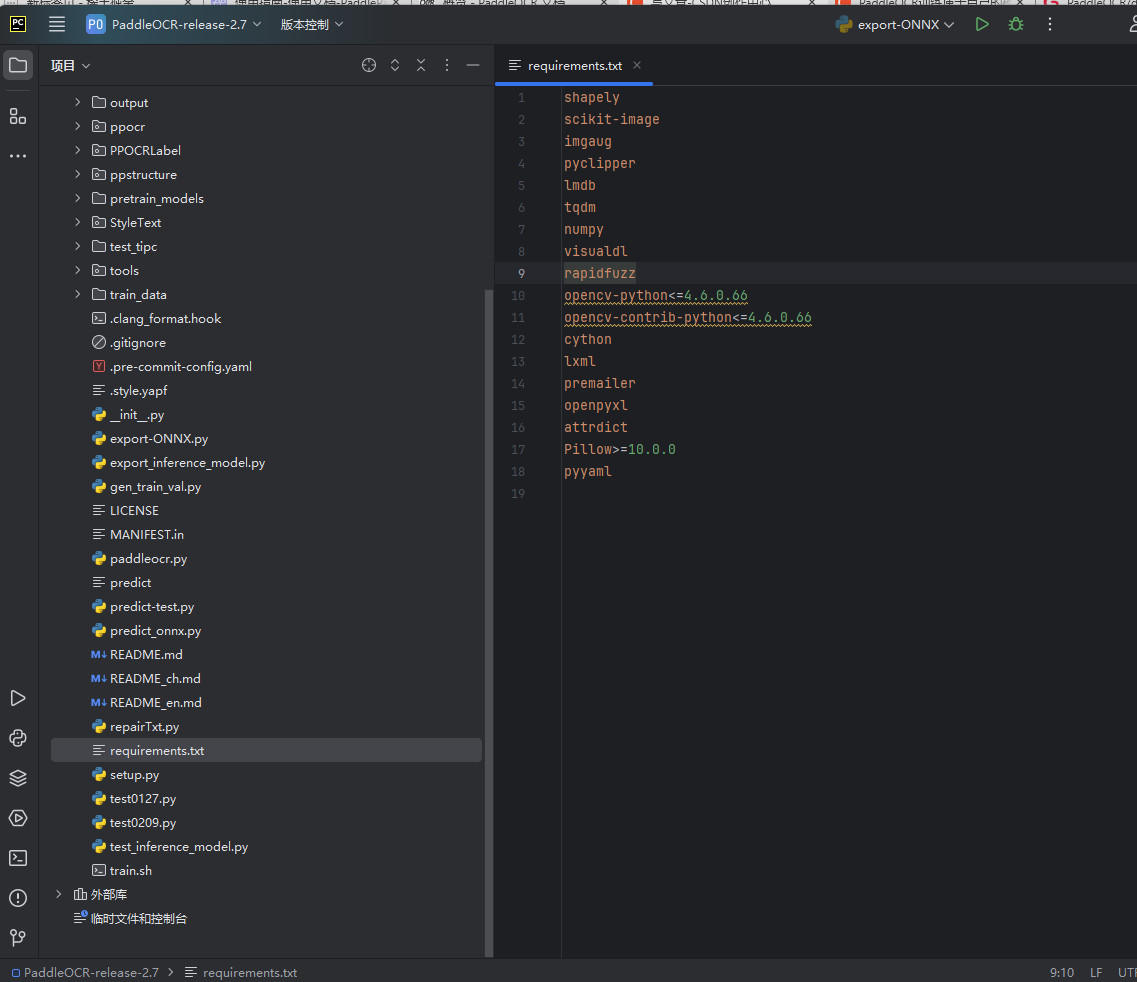
Task: Expand the output folder
Action: click(x=78, y=102)
